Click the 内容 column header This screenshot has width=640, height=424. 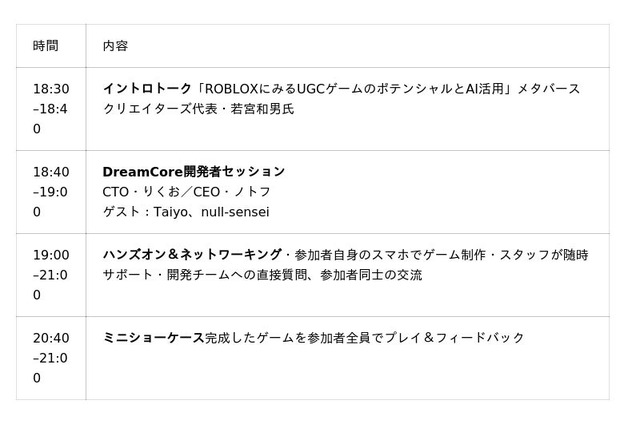pos(115,46)
